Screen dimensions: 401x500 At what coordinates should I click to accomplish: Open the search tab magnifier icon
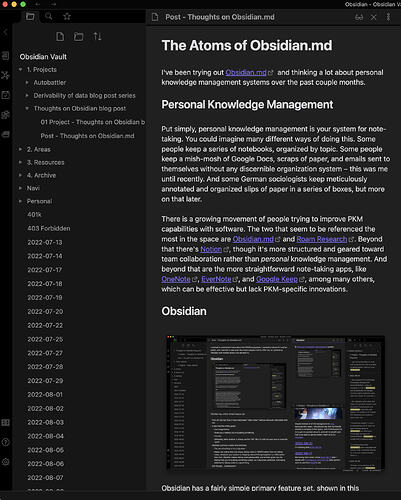[x=49, y=16]
